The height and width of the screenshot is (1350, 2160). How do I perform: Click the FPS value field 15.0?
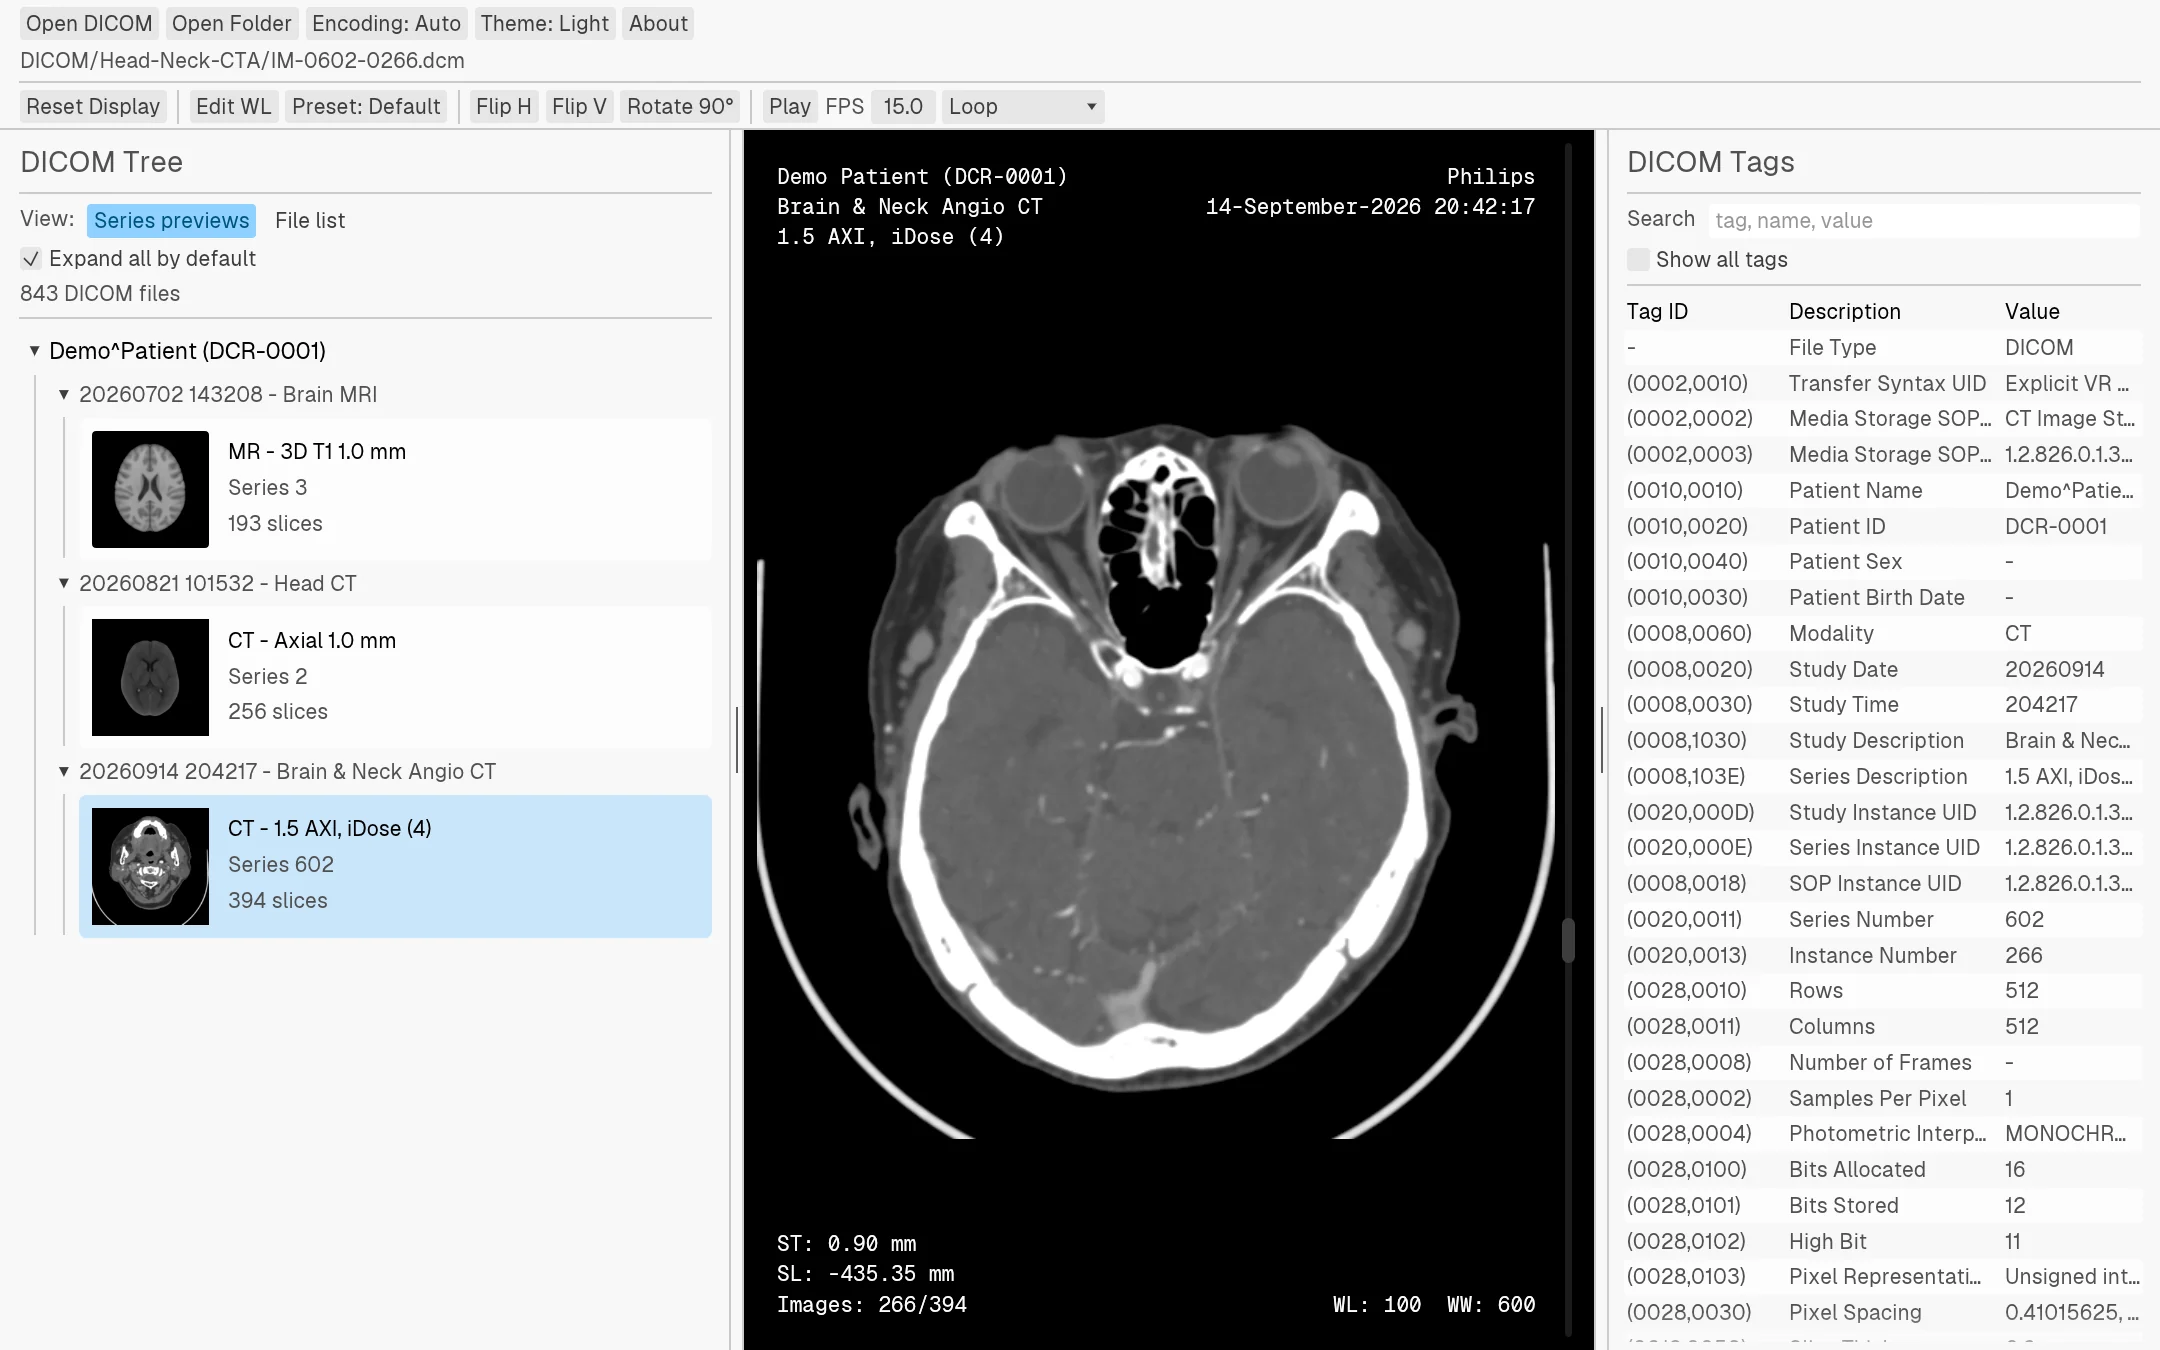click(903, 106)
